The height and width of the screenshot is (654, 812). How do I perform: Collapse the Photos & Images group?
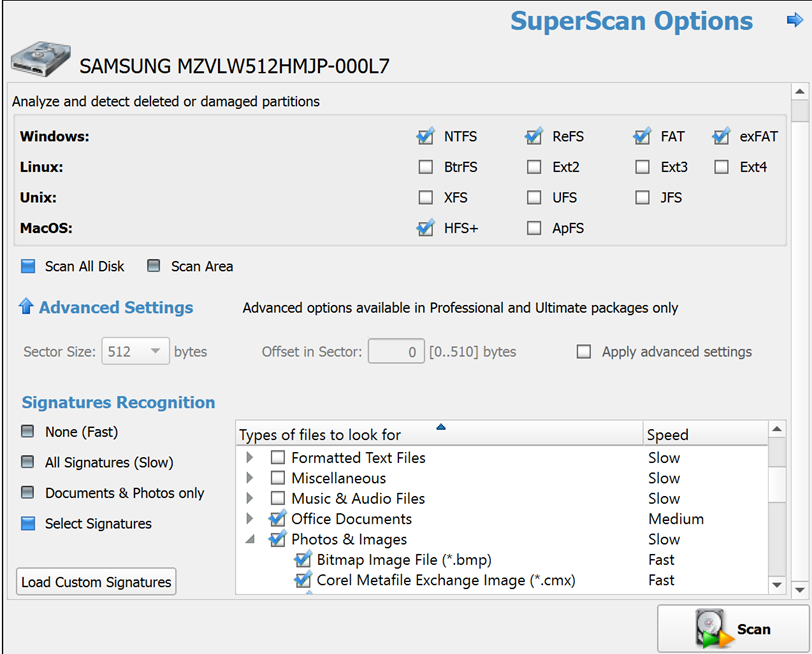click(250, 539)
